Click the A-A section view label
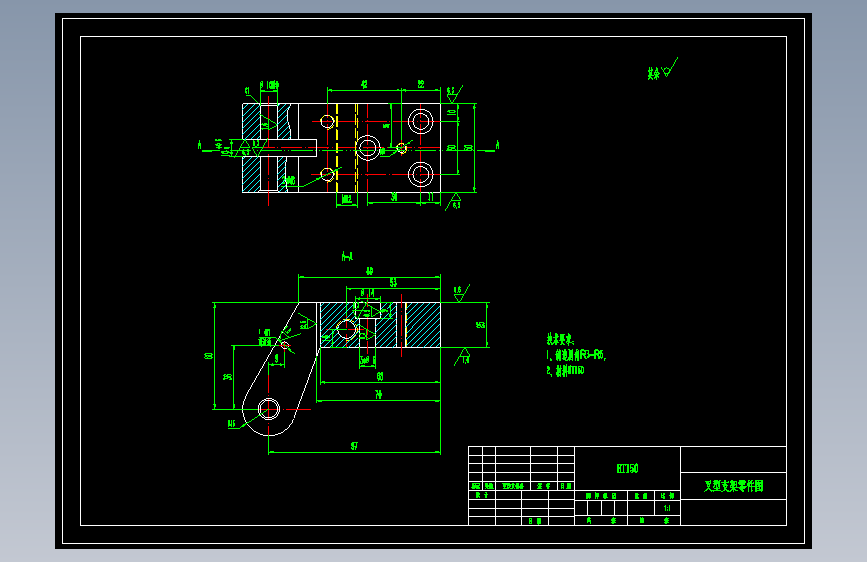 click(x=347, y=256)
